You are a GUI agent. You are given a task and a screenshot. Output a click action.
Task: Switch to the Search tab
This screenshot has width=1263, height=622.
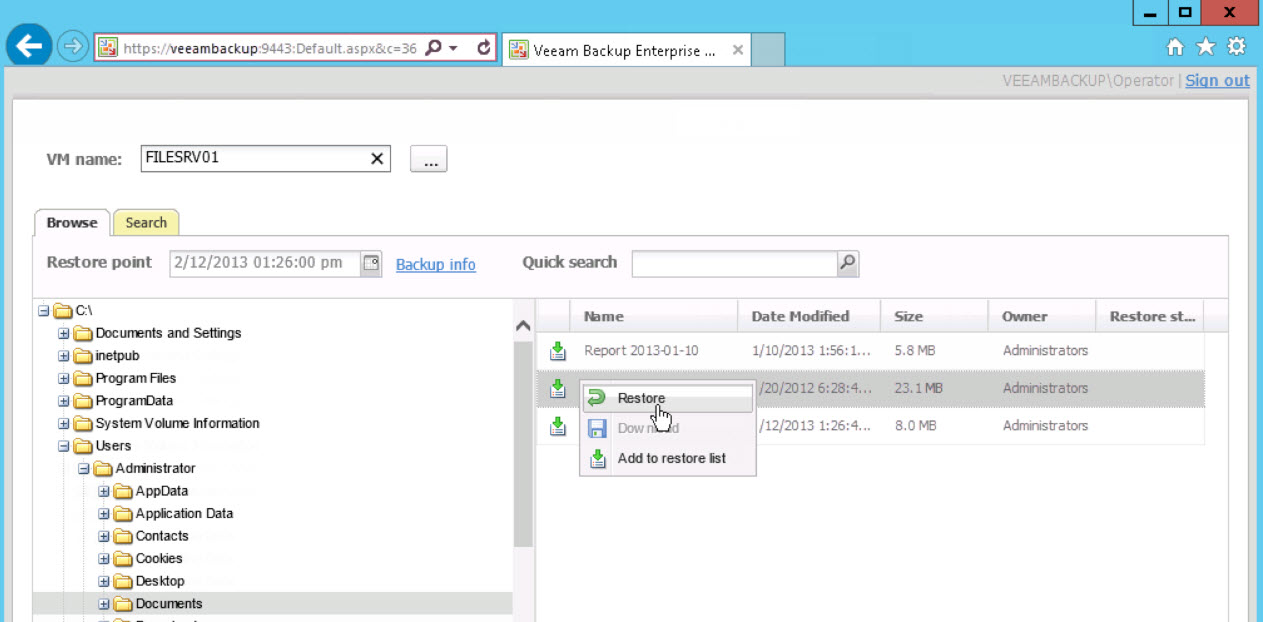pyautogui.click(x=146, y=223)
